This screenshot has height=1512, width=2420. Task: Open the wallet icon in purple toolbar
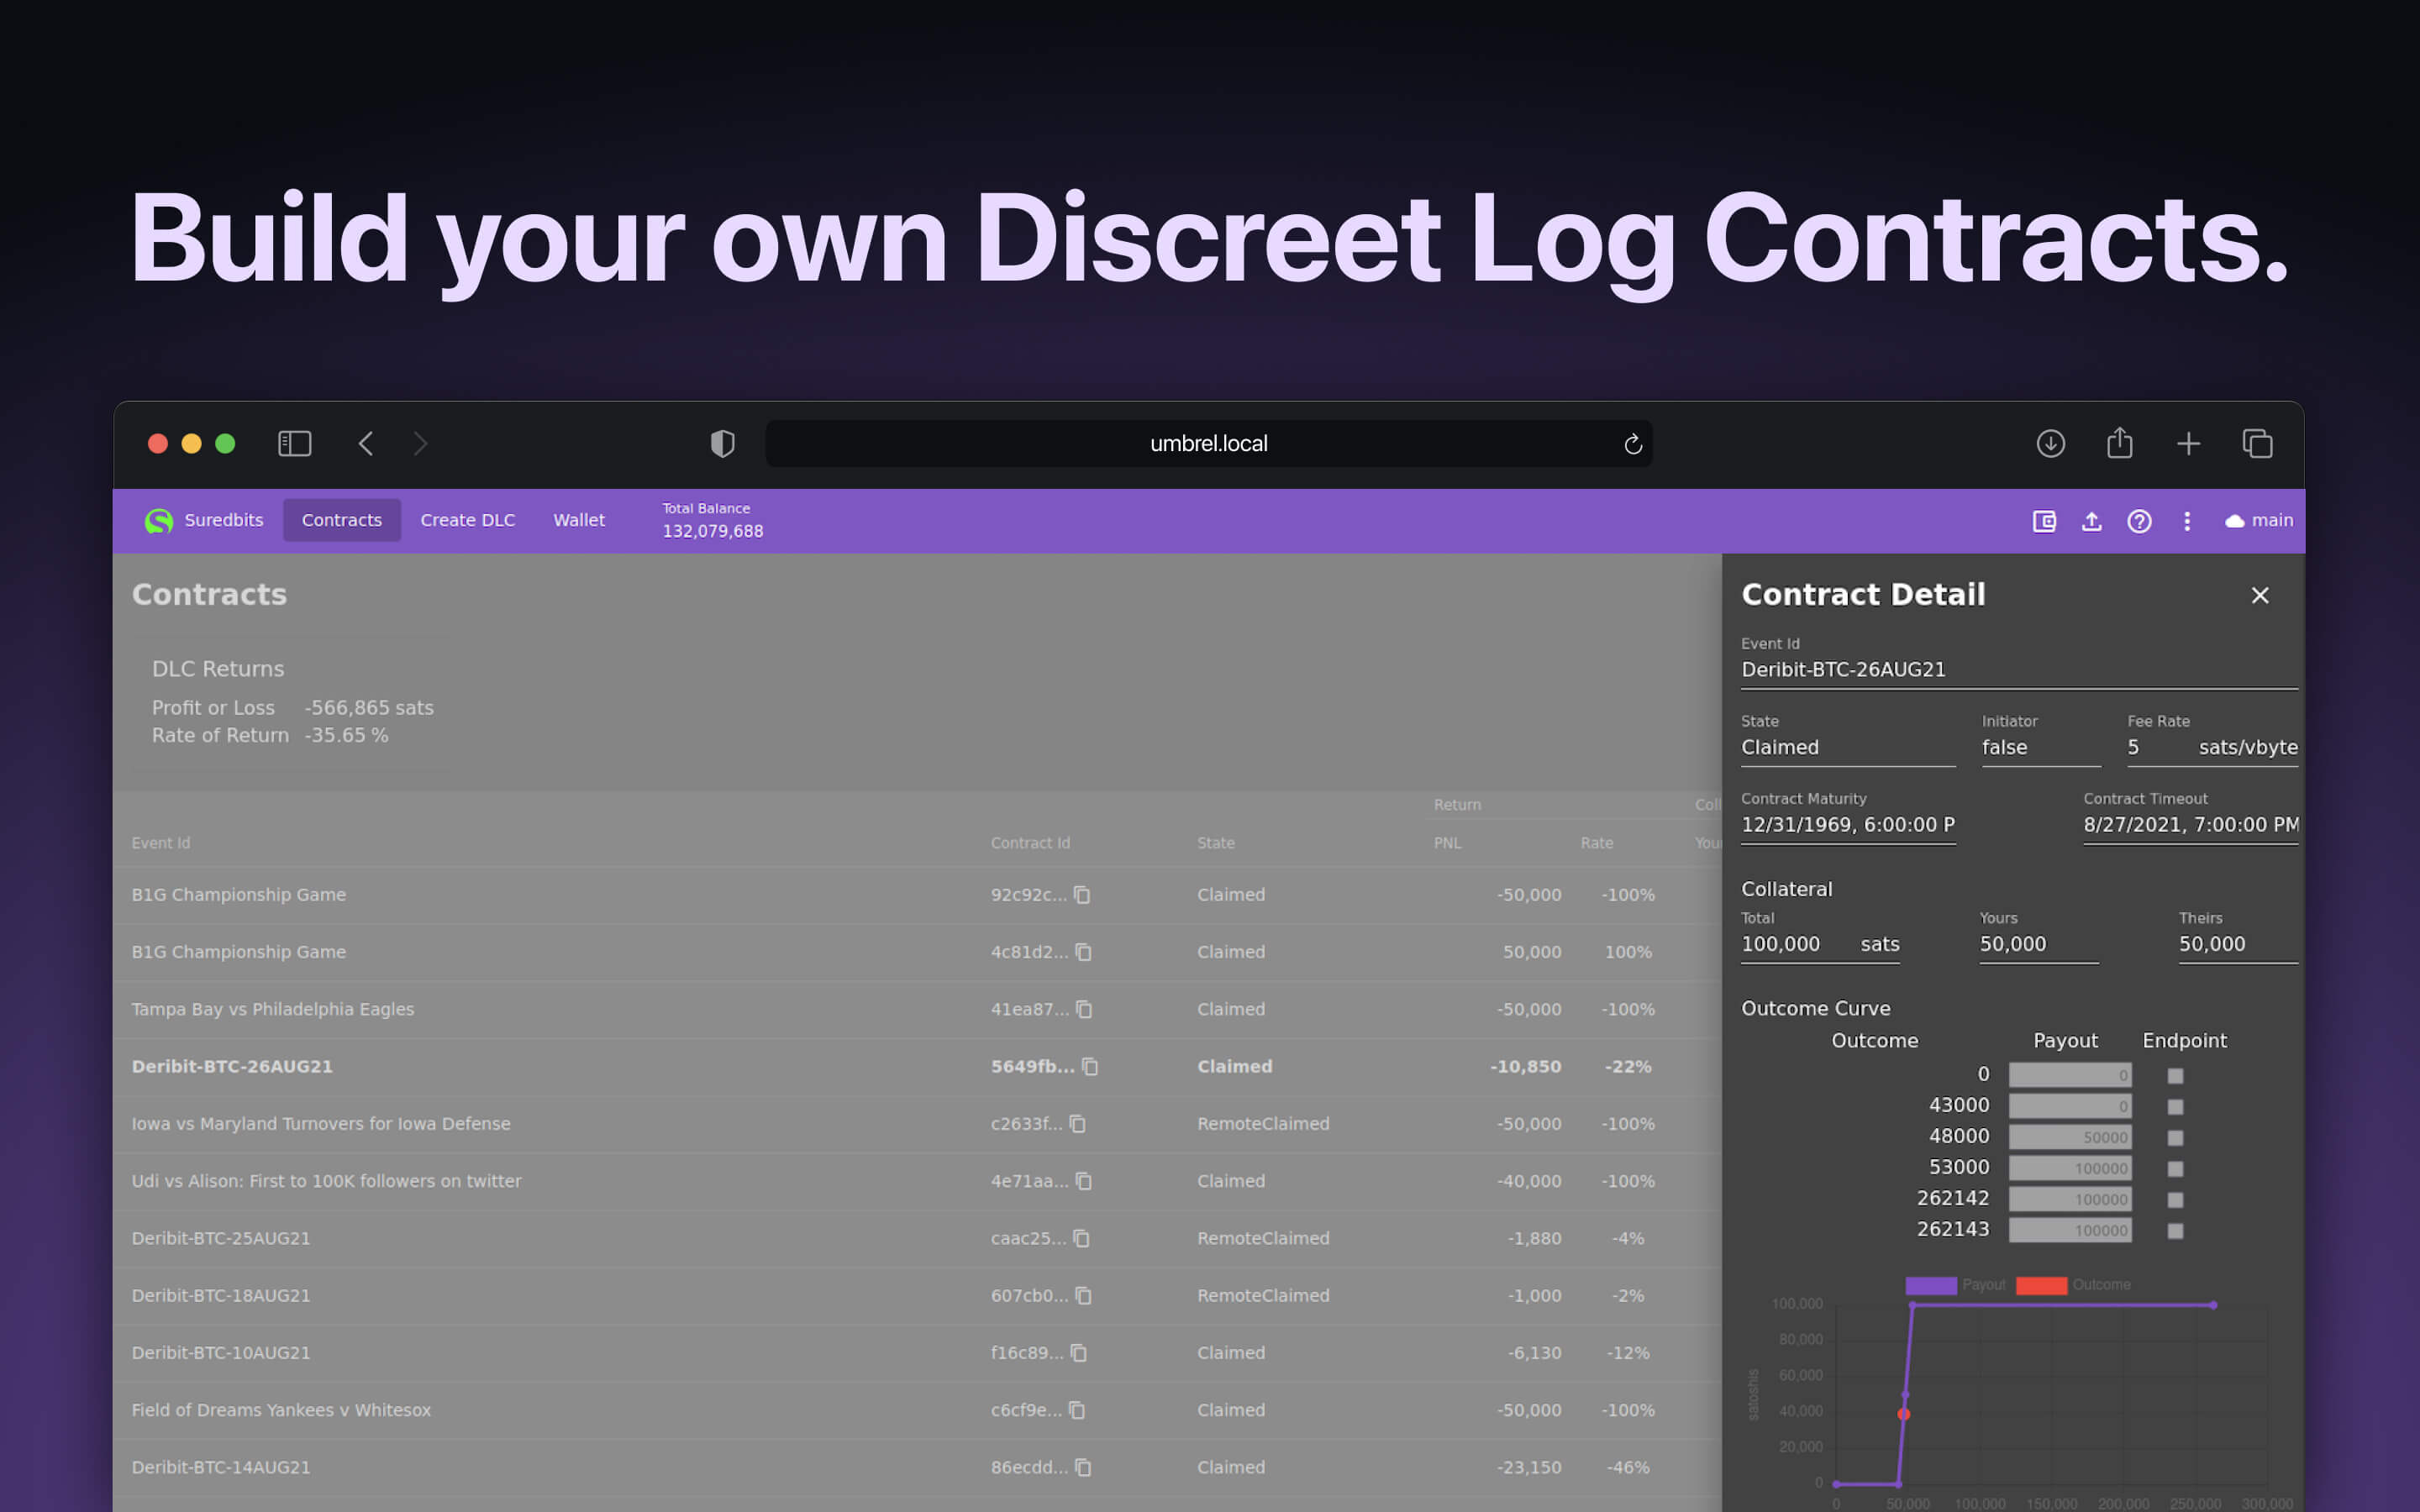click(2044, 521)
